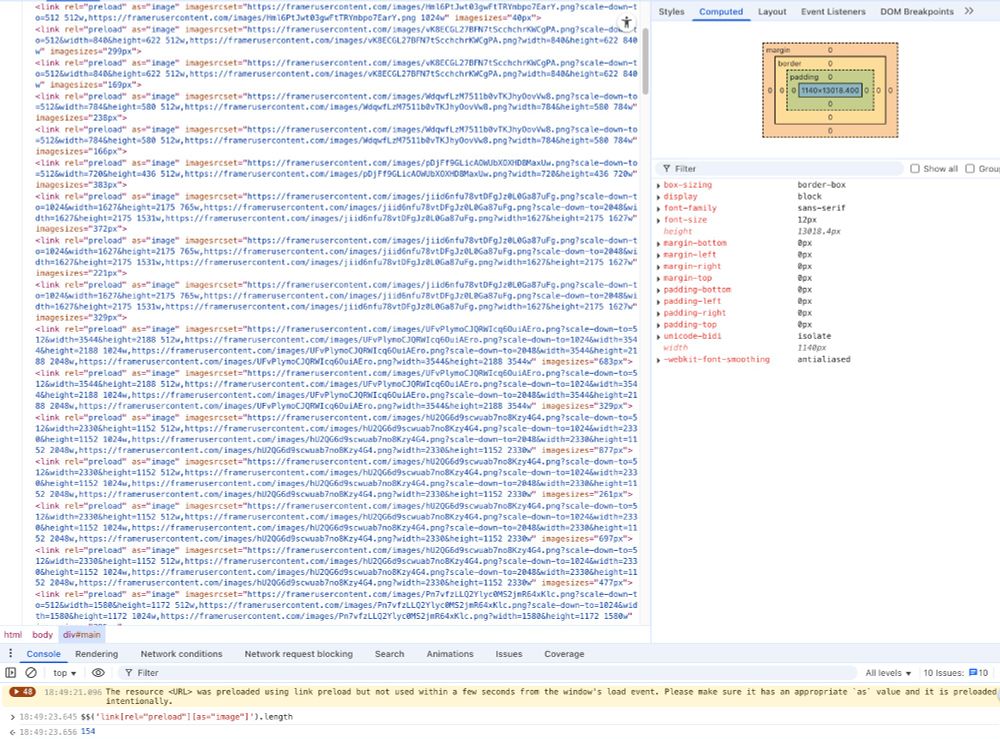1000x739 pixels.
Task: Open the Search drawer tab
Action: 389,654
